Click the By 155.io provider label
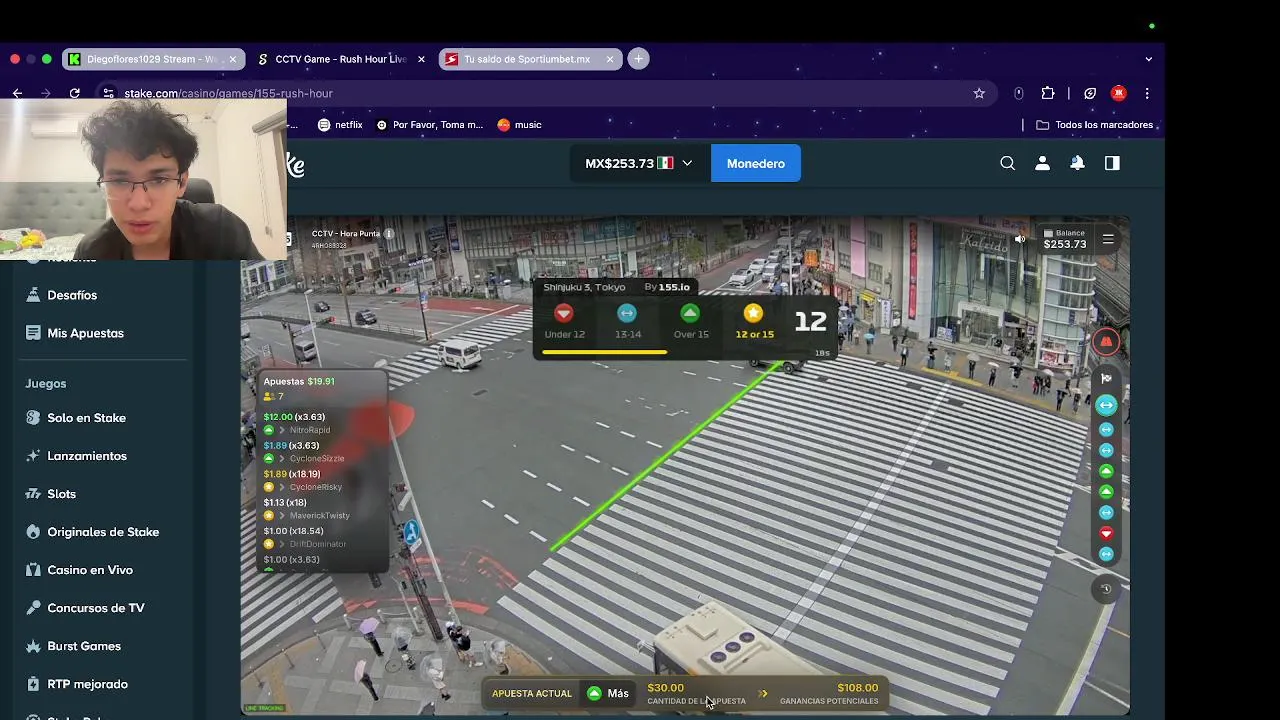Viewport: 1280px width, 720px height. point(667,287)
